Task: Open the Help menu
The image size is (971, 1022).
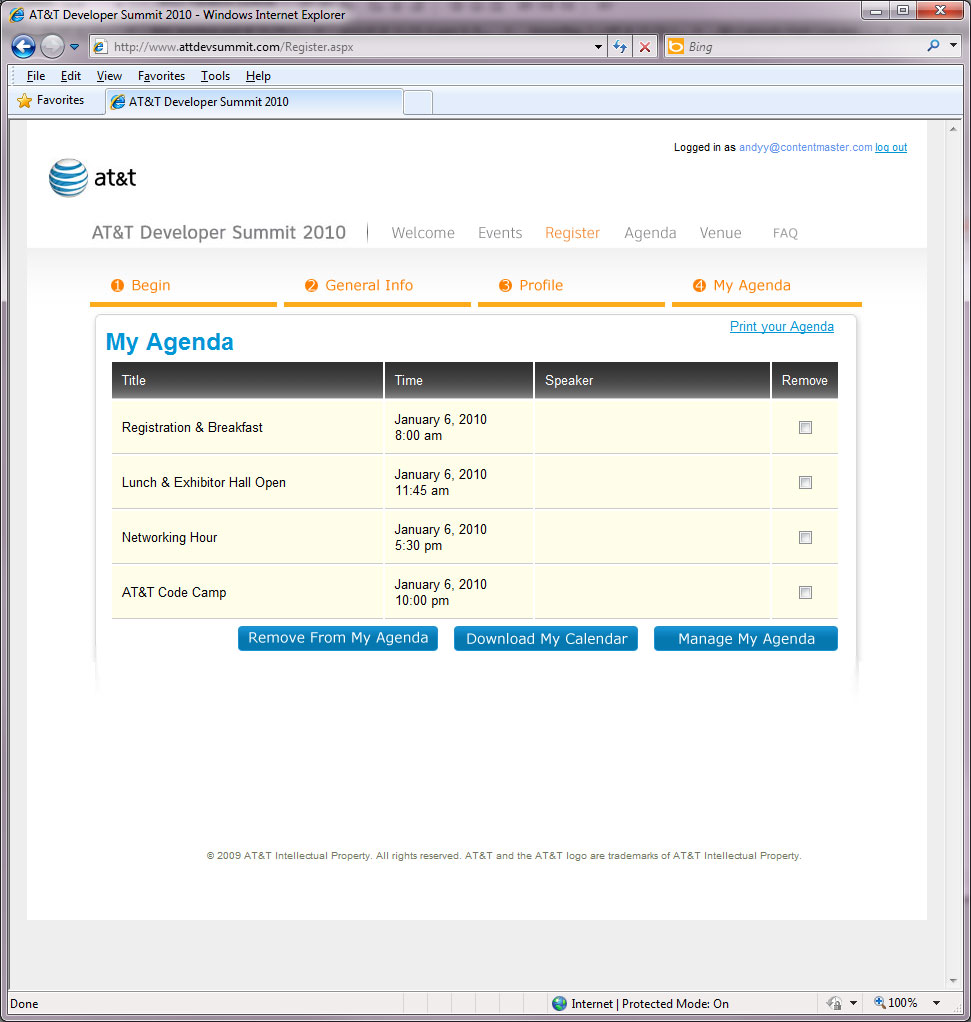Action: pos(257,76)
